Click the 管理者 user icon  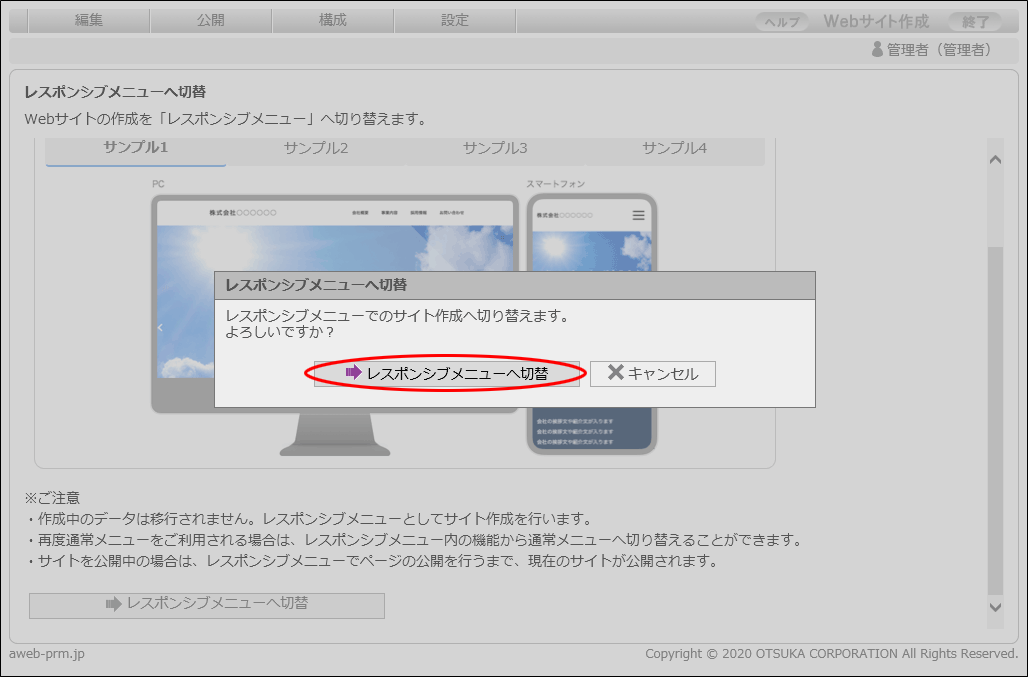pos(877,49)
